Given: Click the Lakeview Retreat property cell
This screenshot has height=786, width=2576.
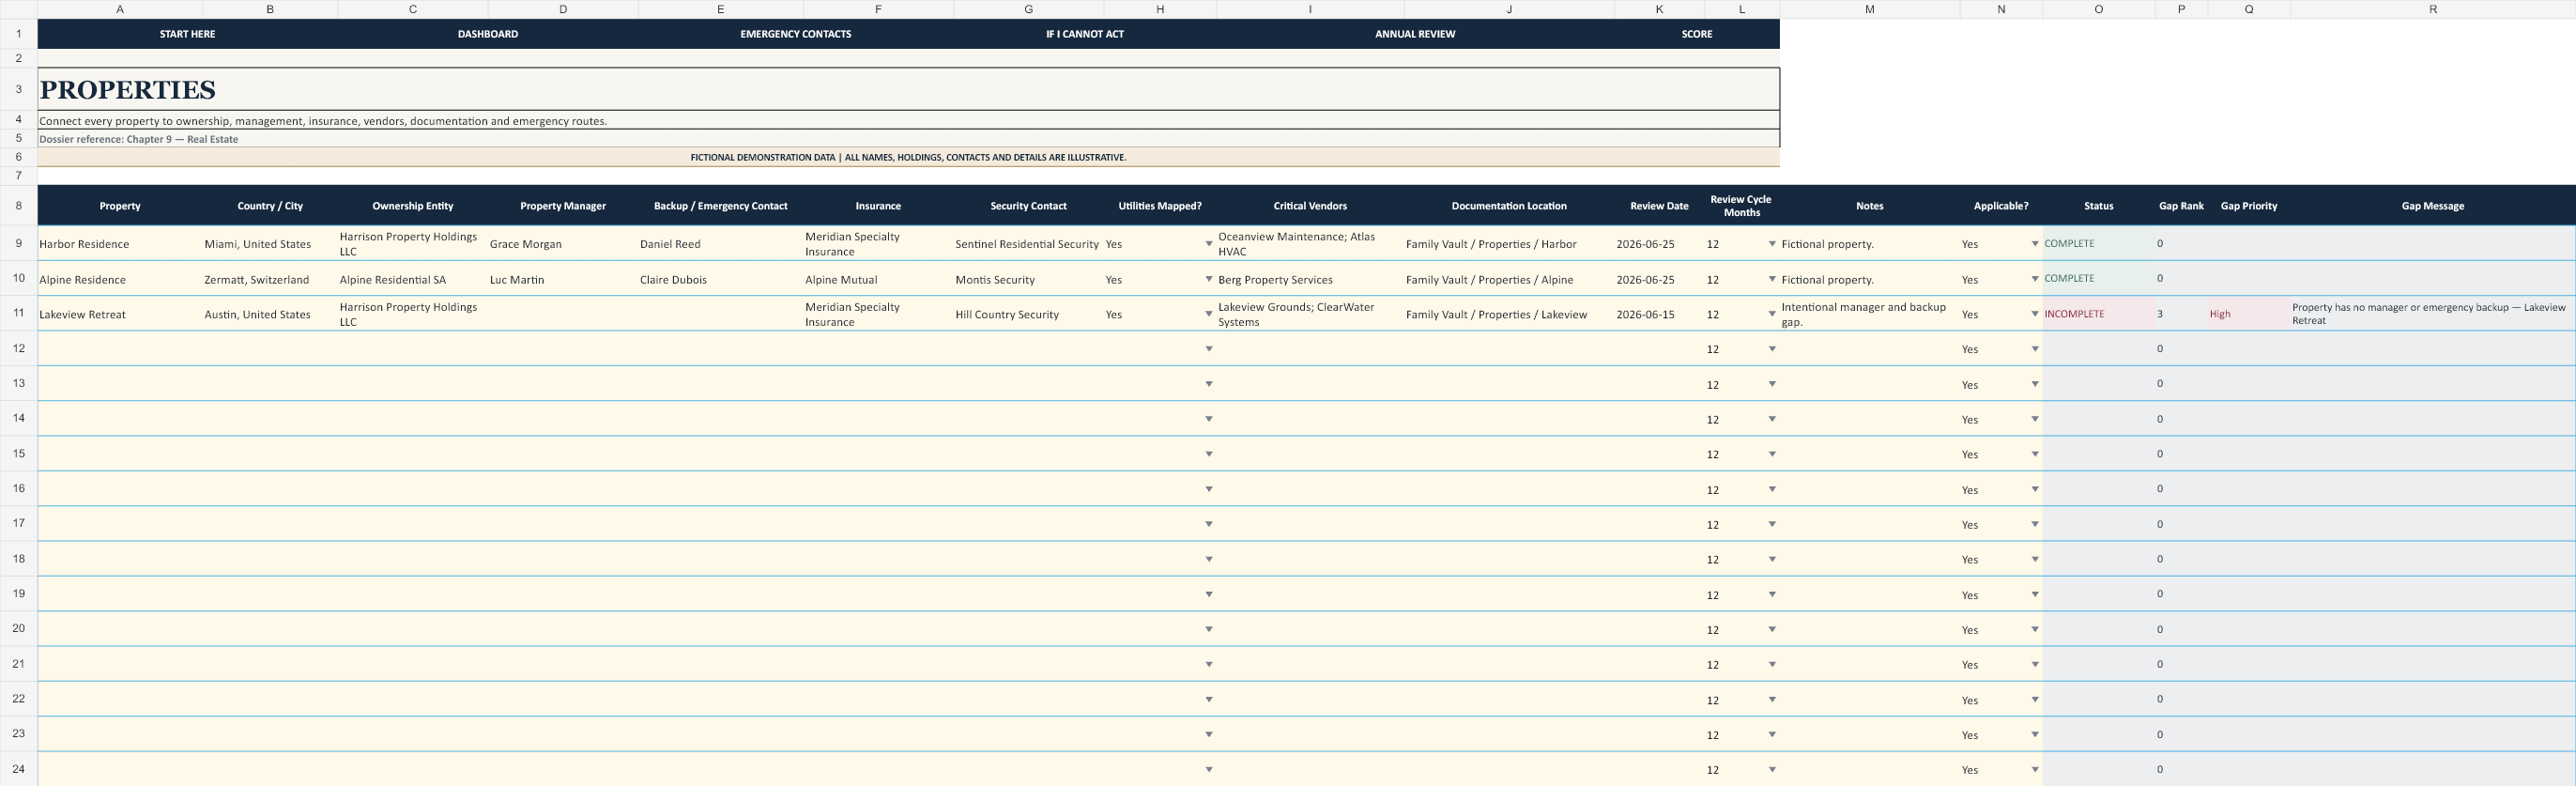Looking at the screenshot, I should pyautogui.click(x=120, y=314).
